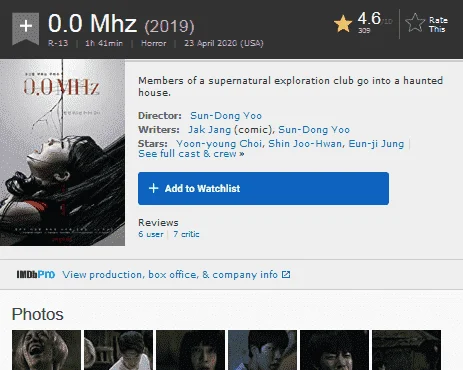This screenshot has width=463, height=370.
Task: Click the external link icon beside company info
Action: pyautogui.click(x=286, y=274)
